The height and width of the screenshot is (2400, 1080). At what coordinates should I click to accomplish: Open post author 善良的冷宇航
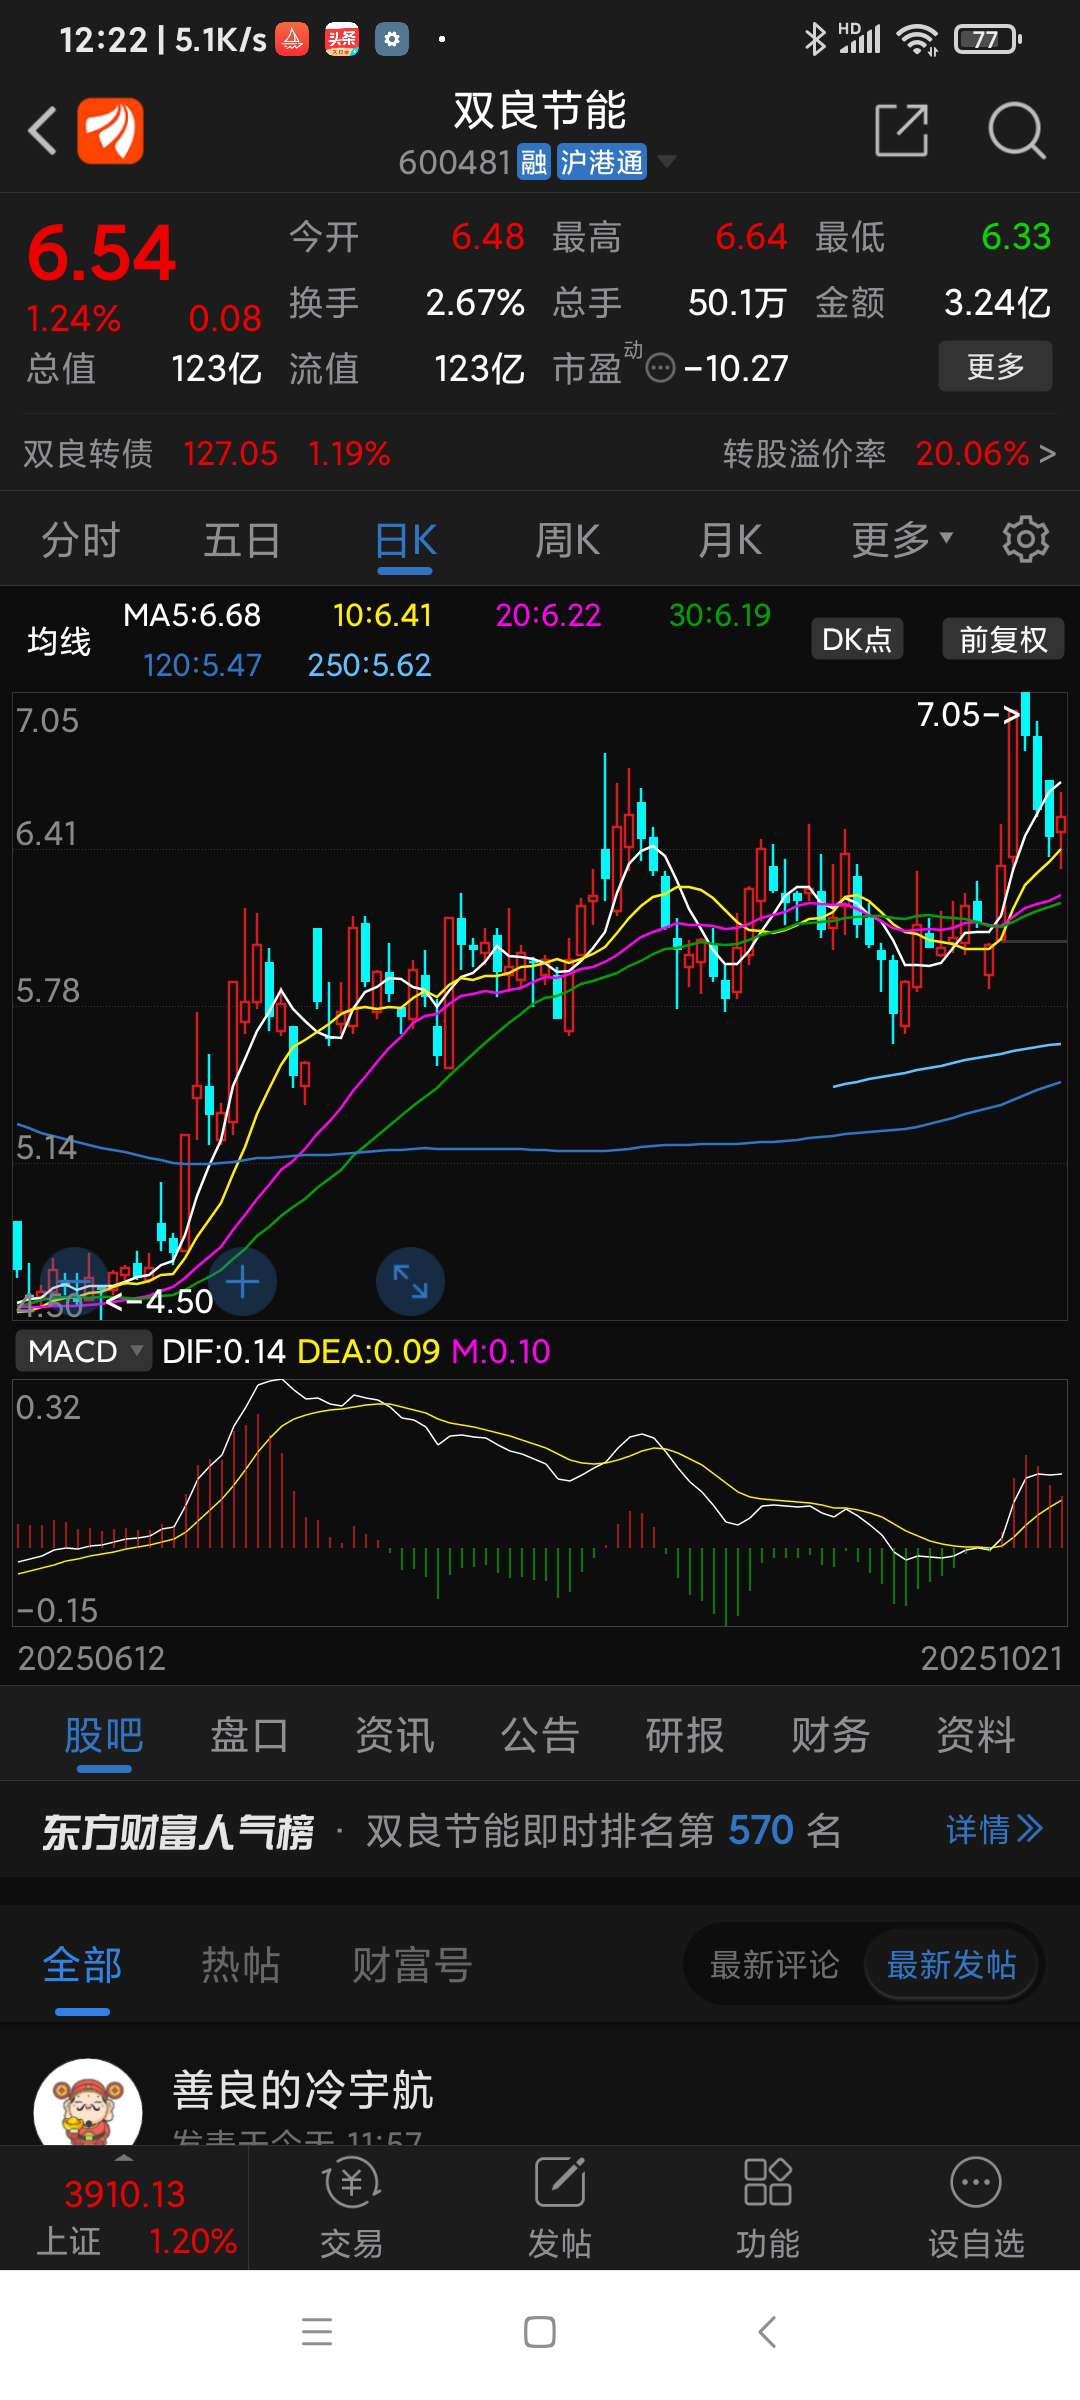302,2091
